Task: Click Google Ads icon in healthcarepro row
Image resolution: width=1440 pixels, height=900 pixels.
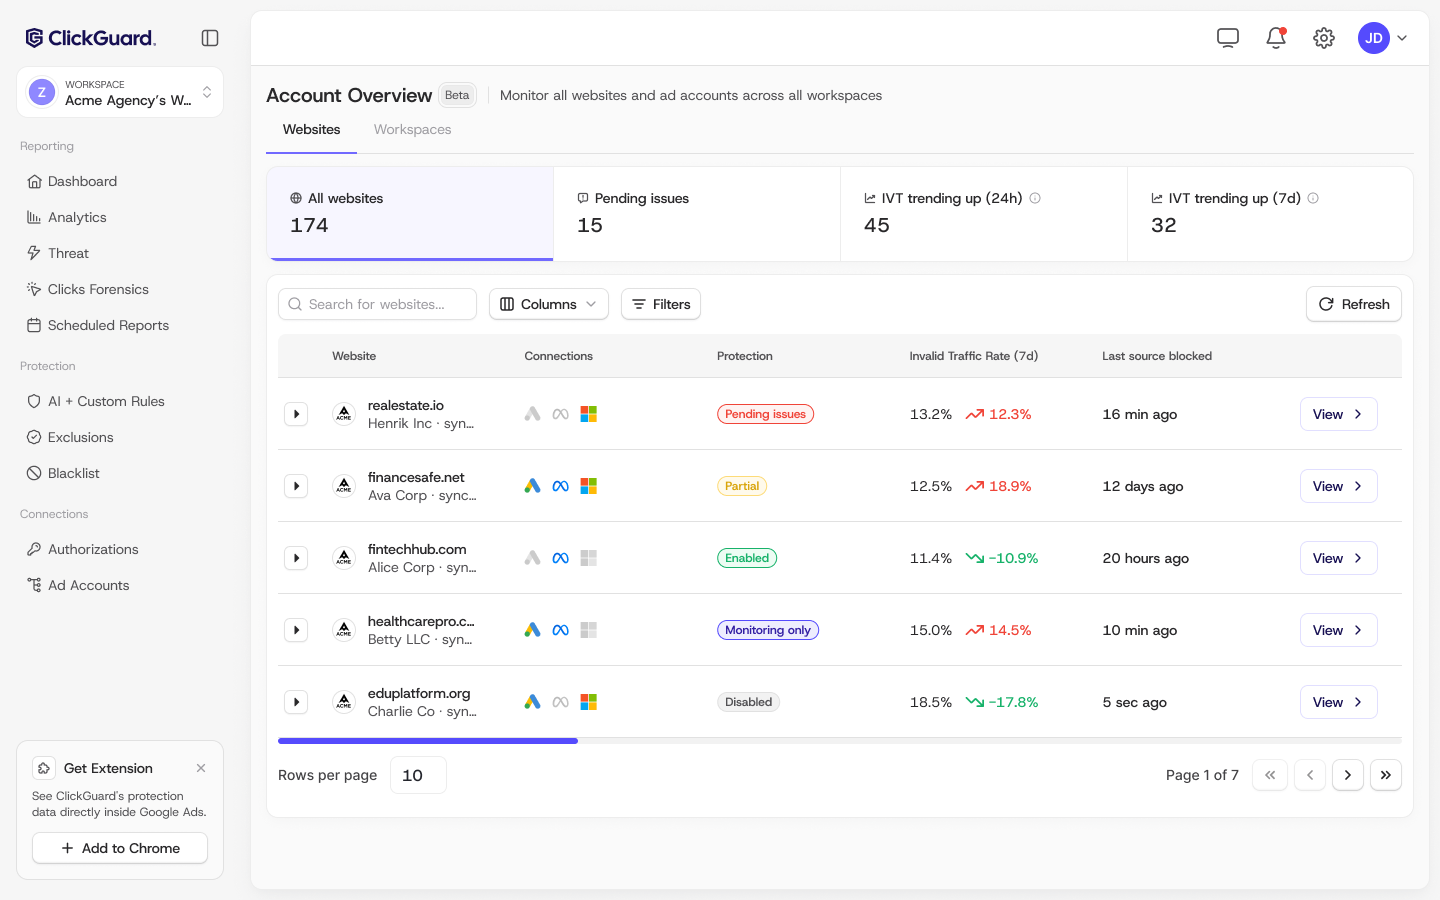Action: click(x=533, y=630)
